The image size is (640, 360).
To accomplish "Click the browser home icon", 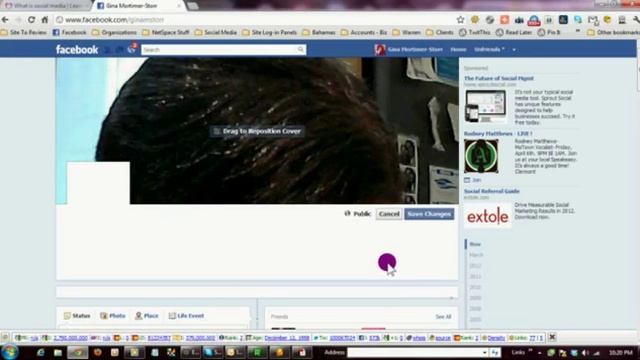I will pos(45,20).
